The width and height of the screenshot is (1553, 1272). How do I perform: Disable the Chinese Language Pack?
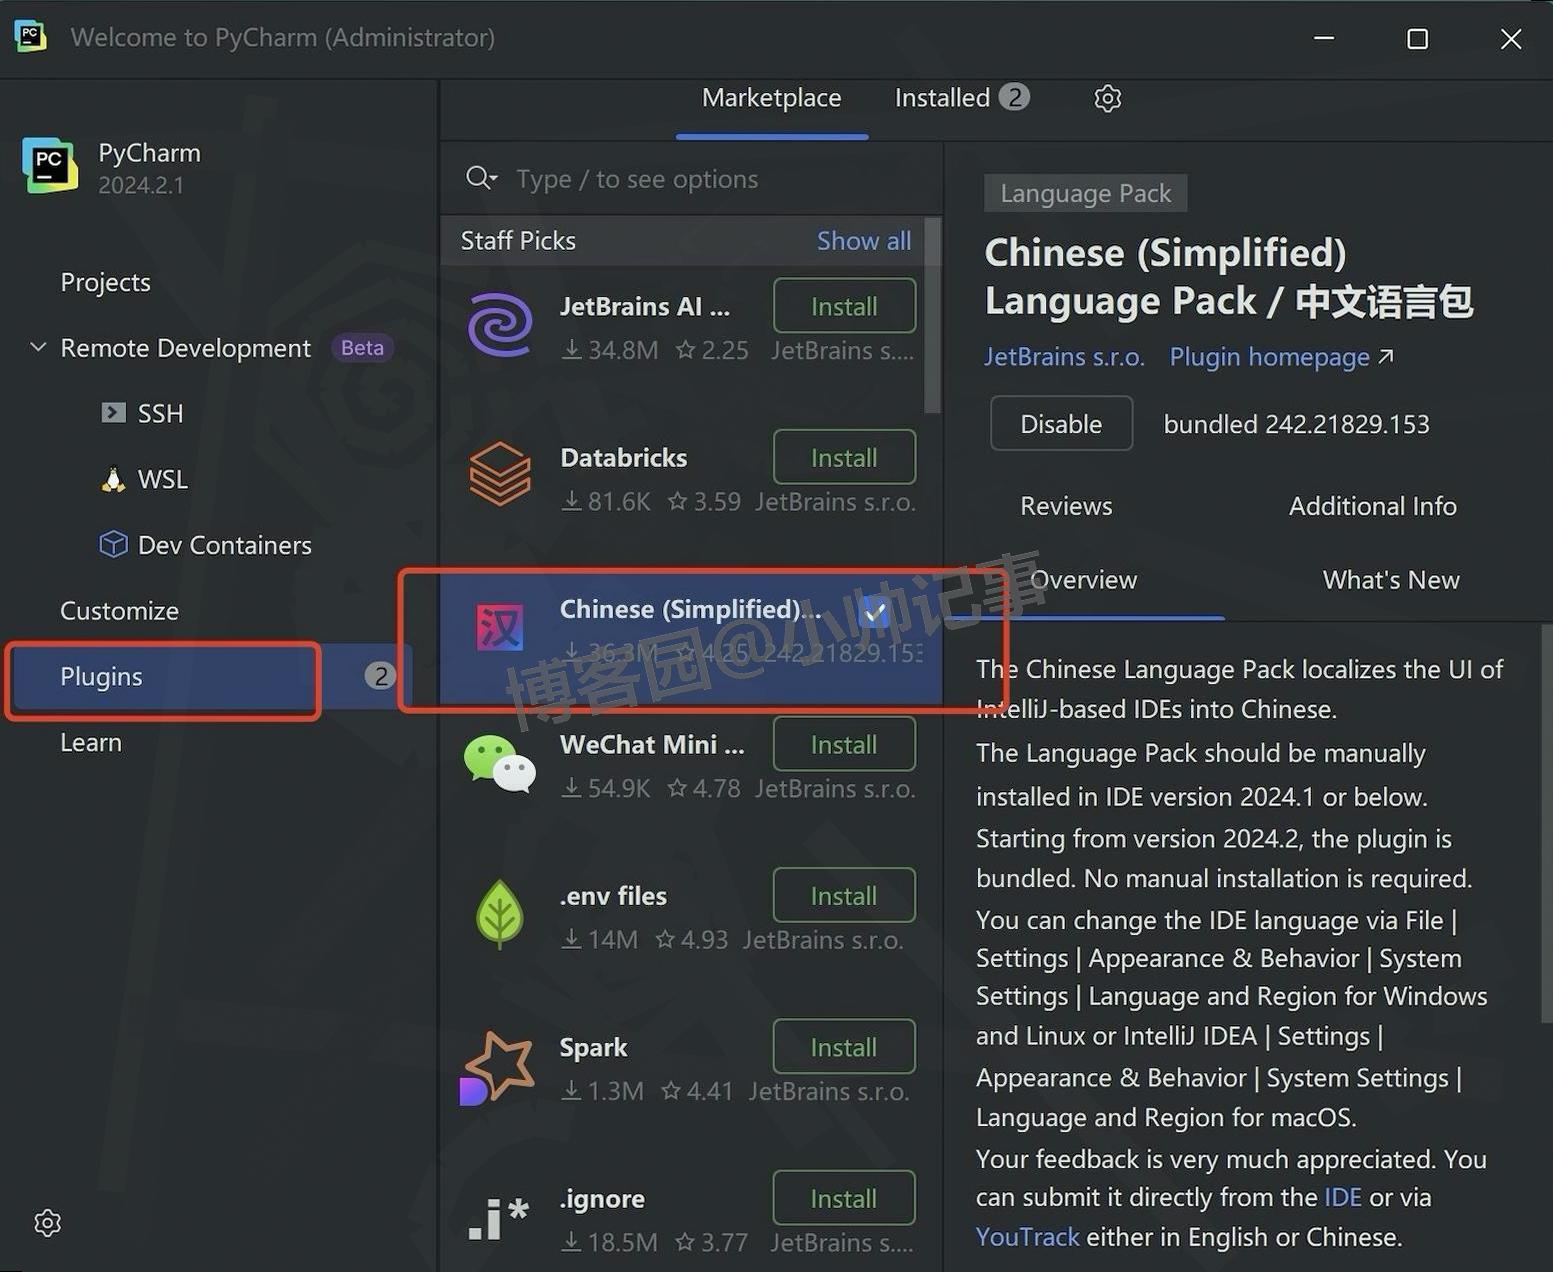coord(1061,423)
